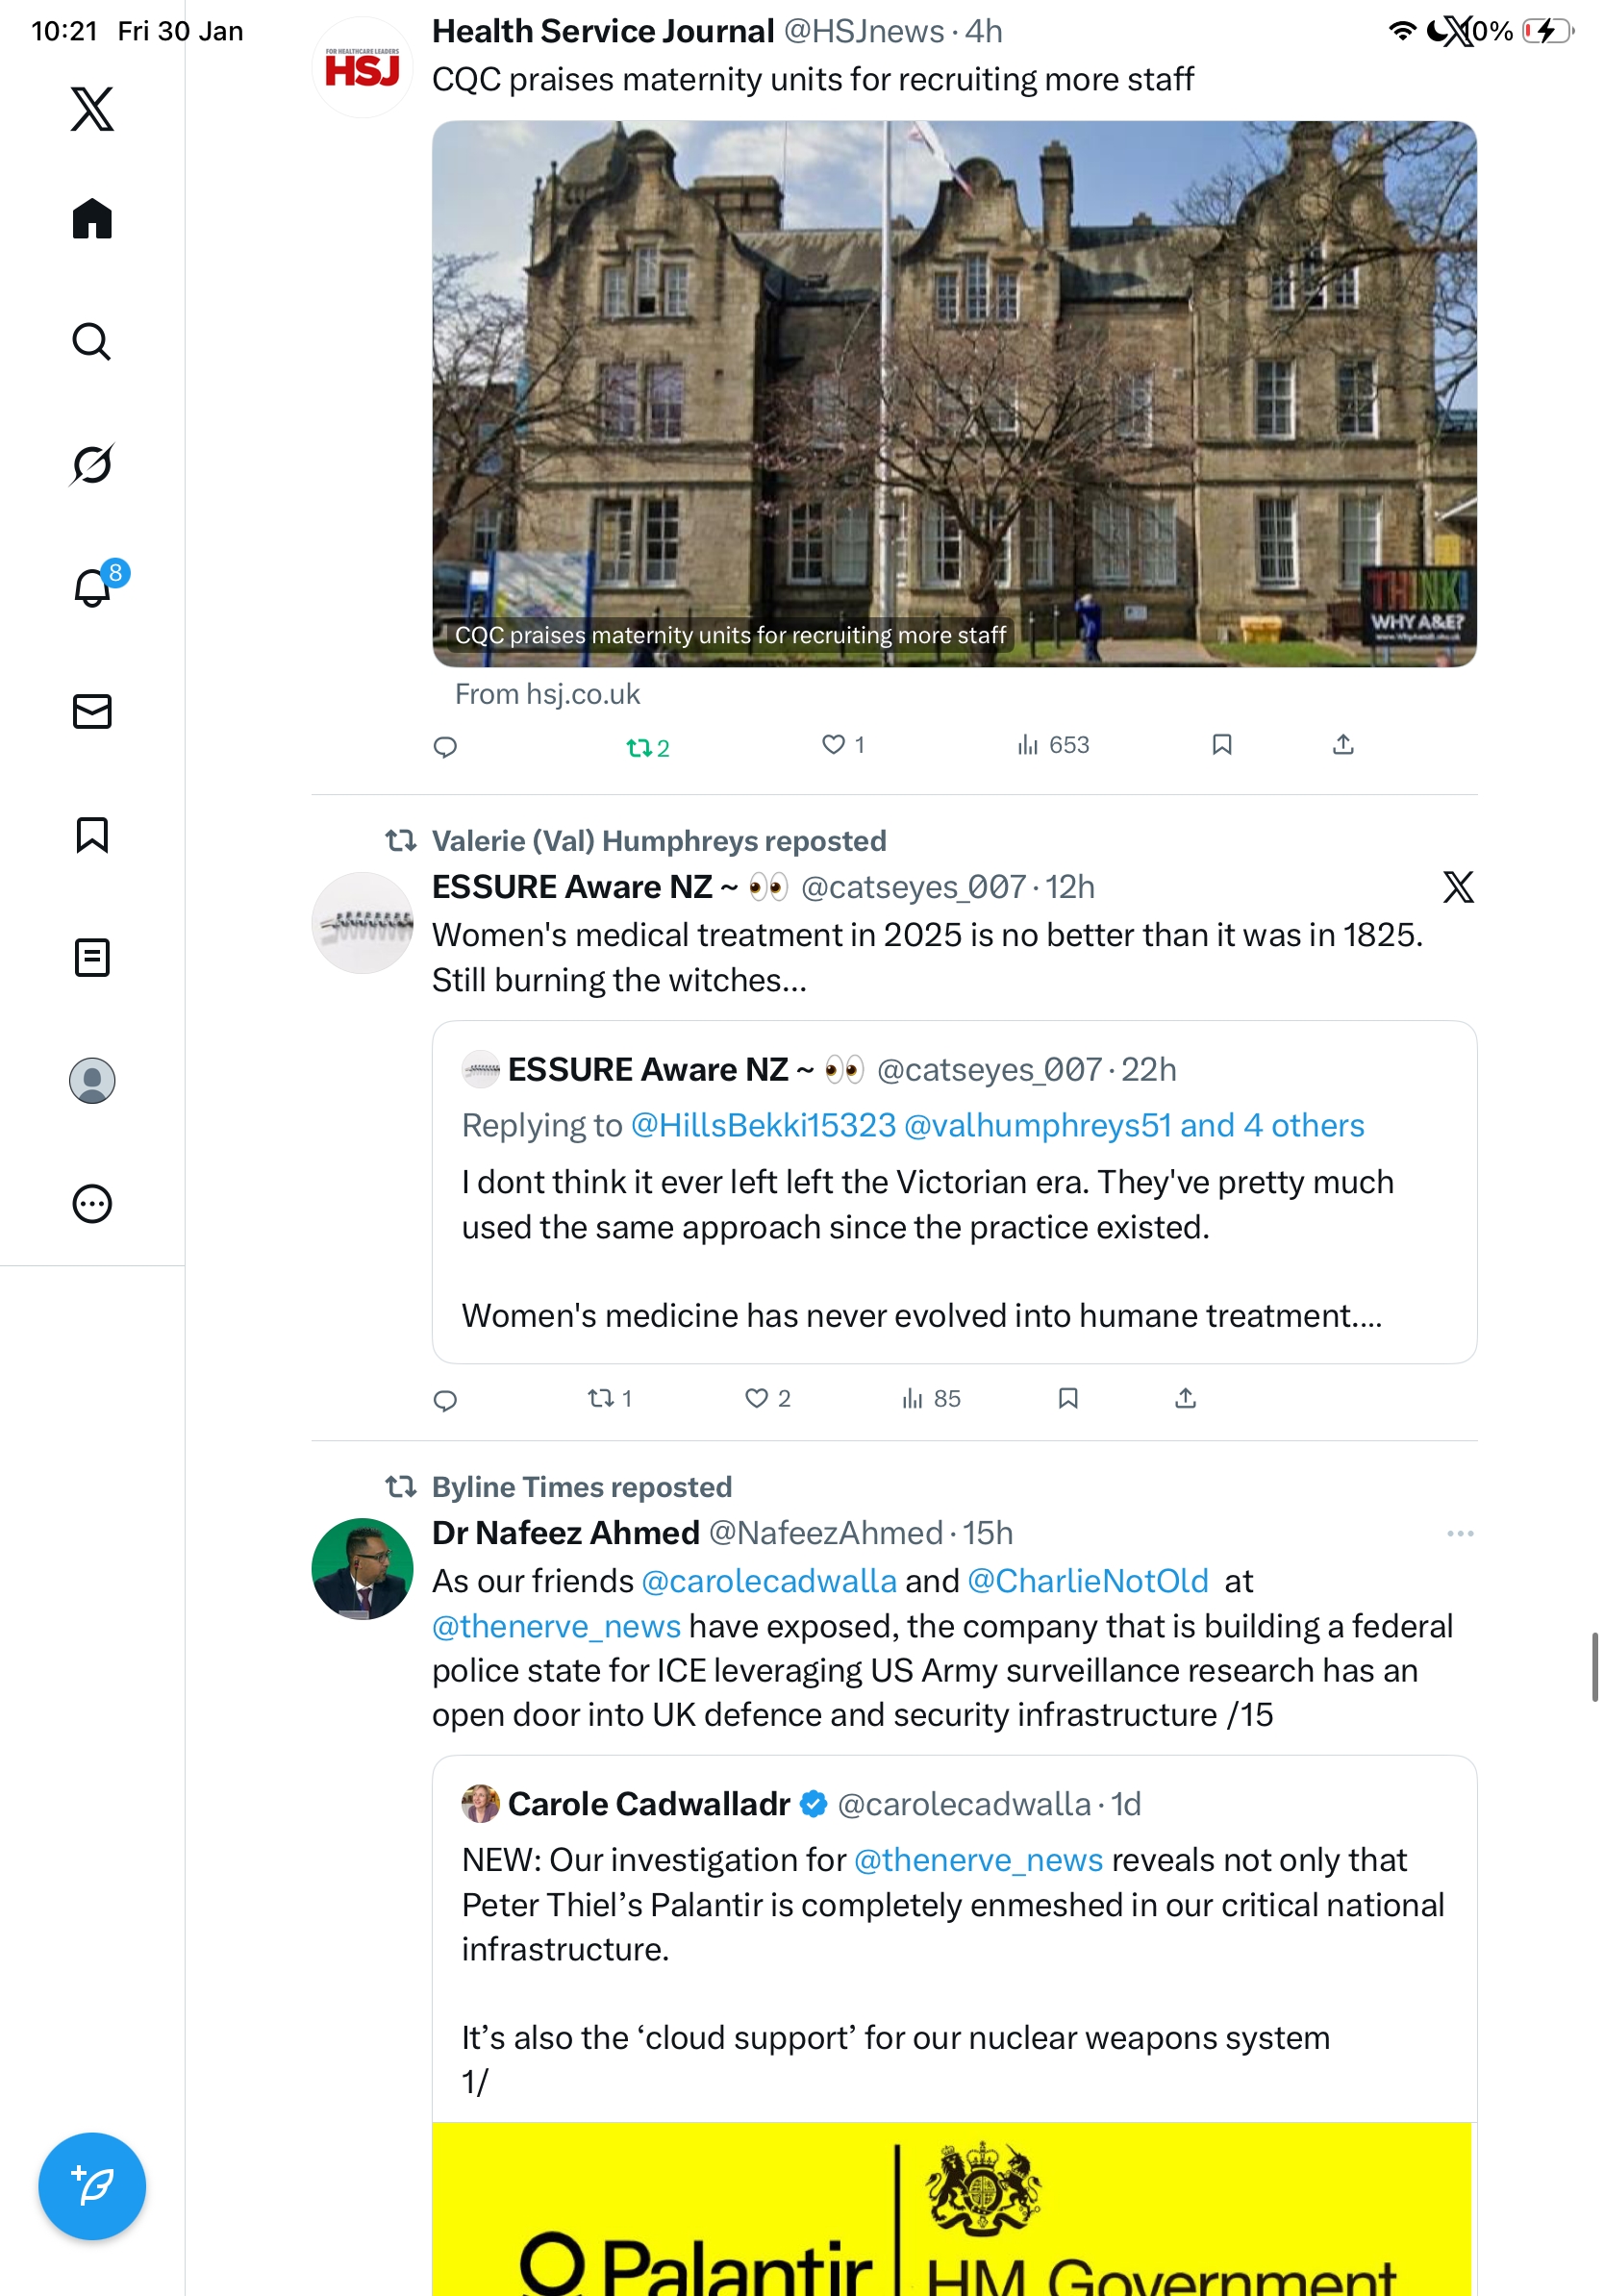Open more options on Dr Nafeez Ahmed post

(x=1460, y=1533)
